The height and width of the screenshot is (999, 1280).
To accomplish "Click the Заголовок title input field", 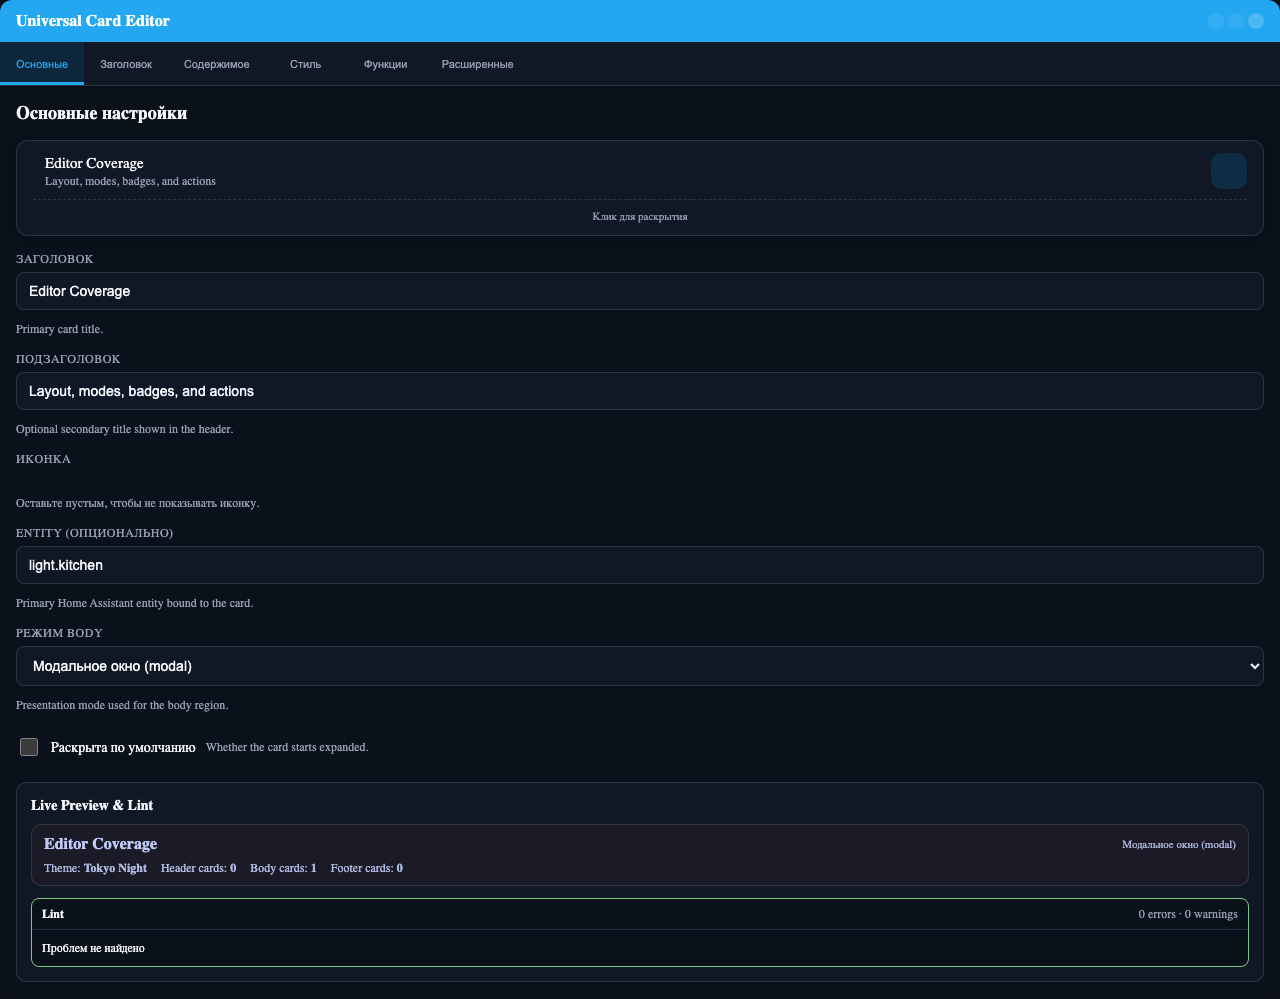I will (640, 291).
